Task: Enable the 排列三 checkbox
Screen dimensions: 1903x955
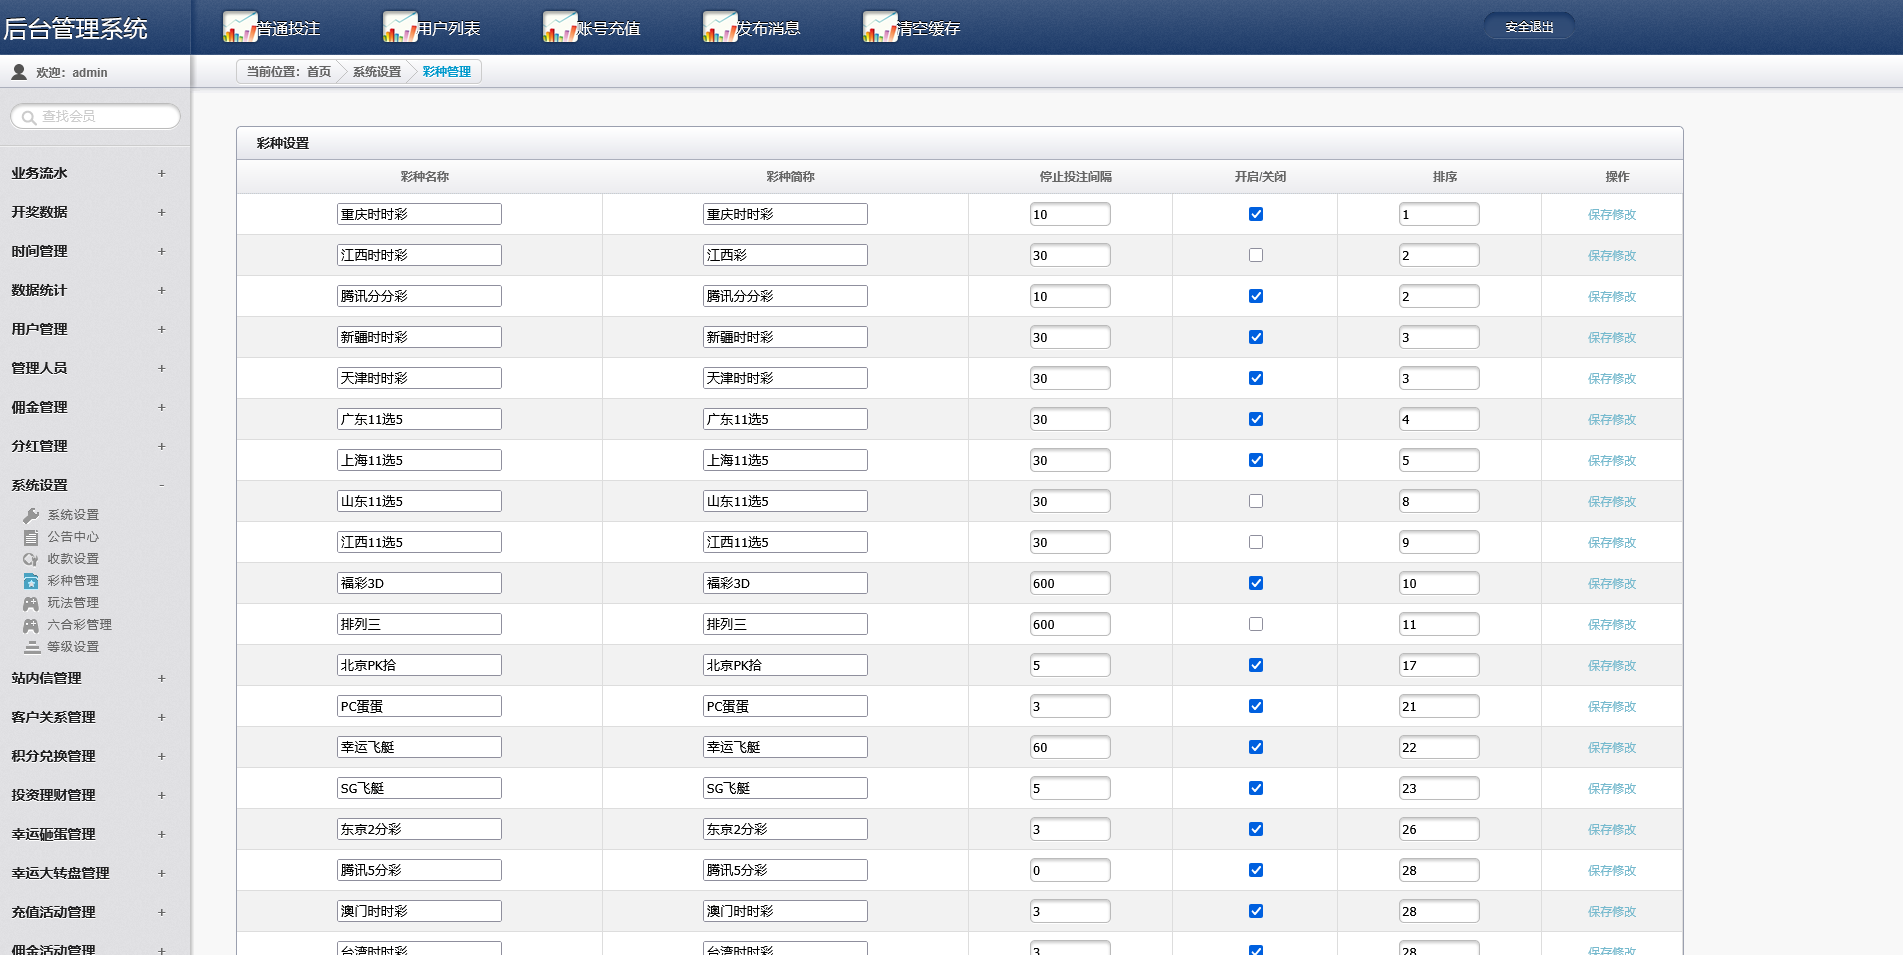Action: click(1256, 624)
